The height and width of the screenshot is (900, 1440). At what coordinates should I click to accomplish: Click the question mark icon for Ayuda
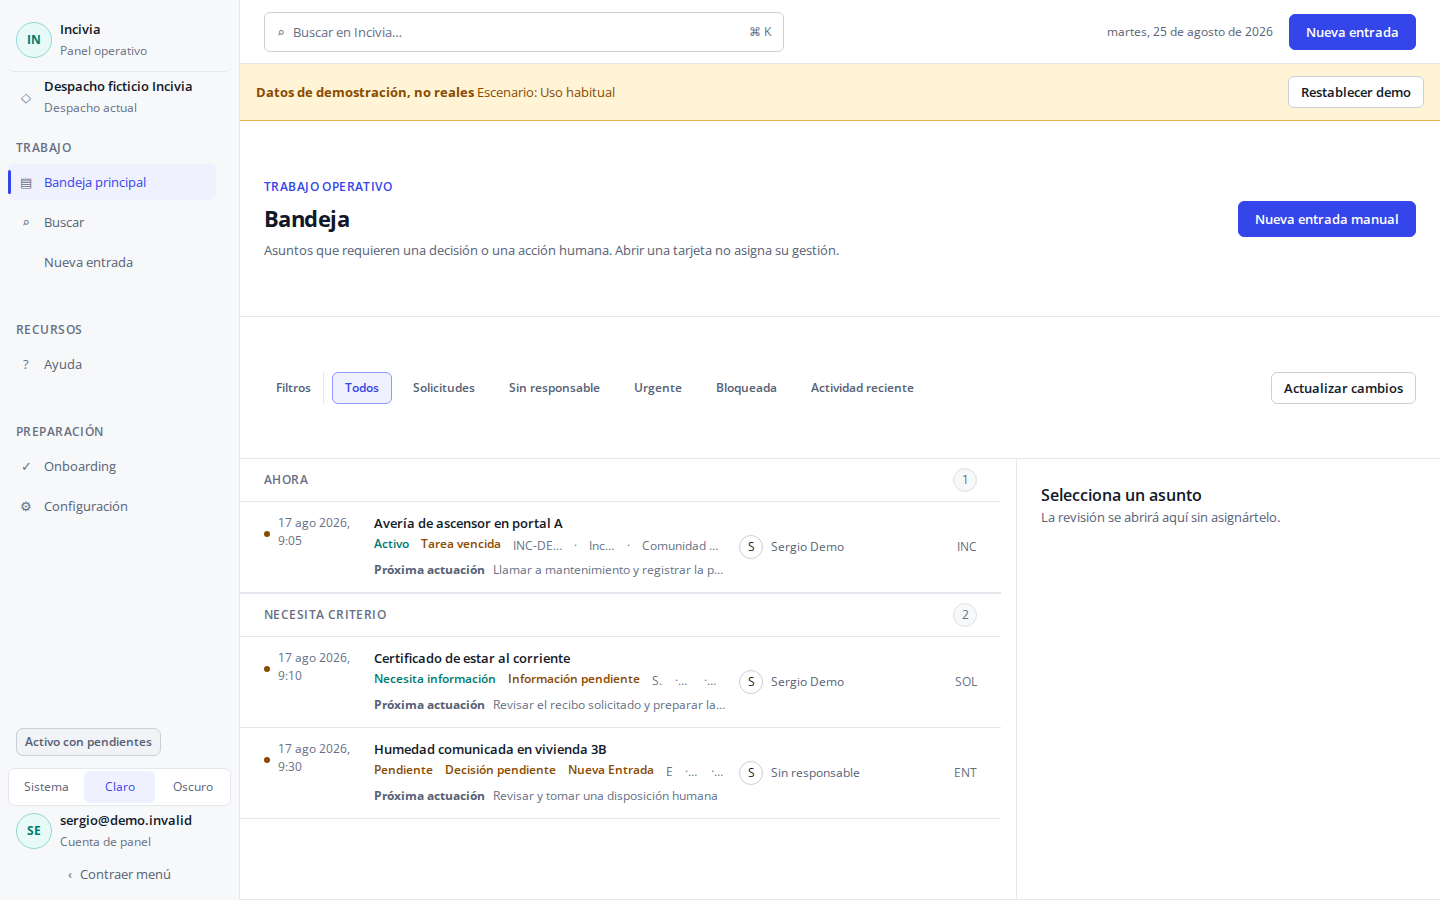[x=26, y=365]
